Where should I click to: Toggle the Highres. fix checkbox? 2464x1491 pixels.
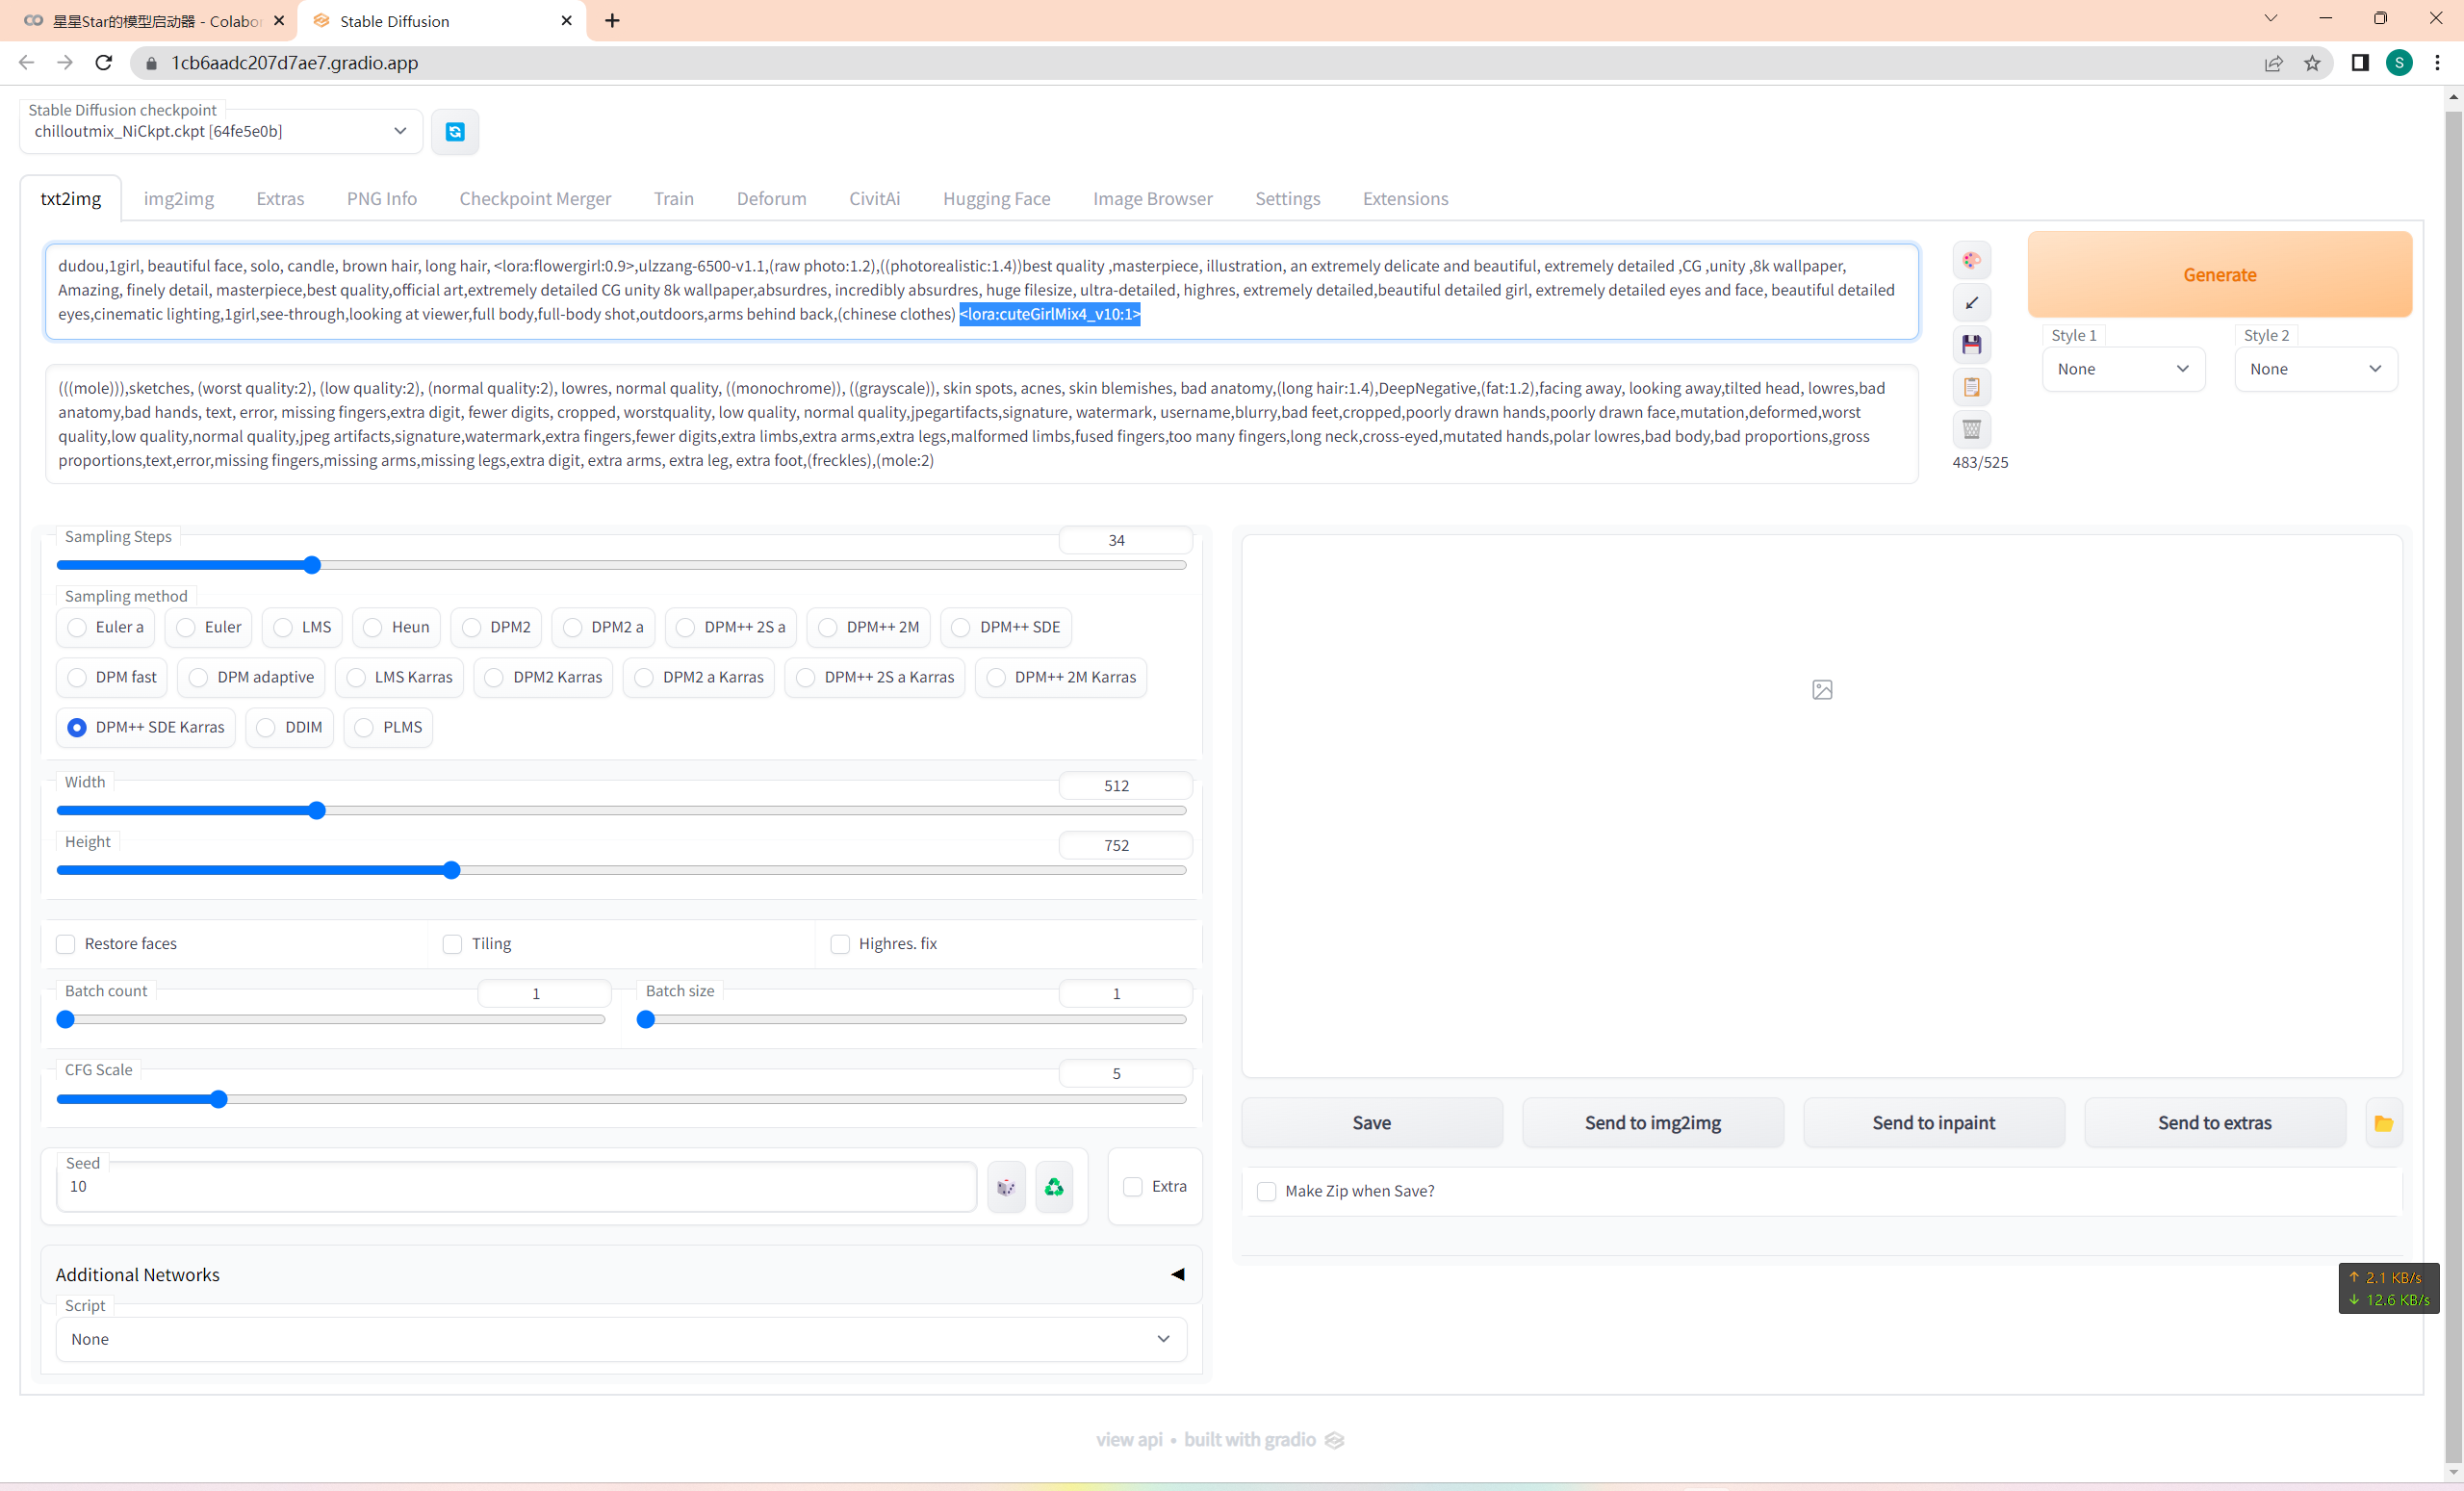[840, 943]
